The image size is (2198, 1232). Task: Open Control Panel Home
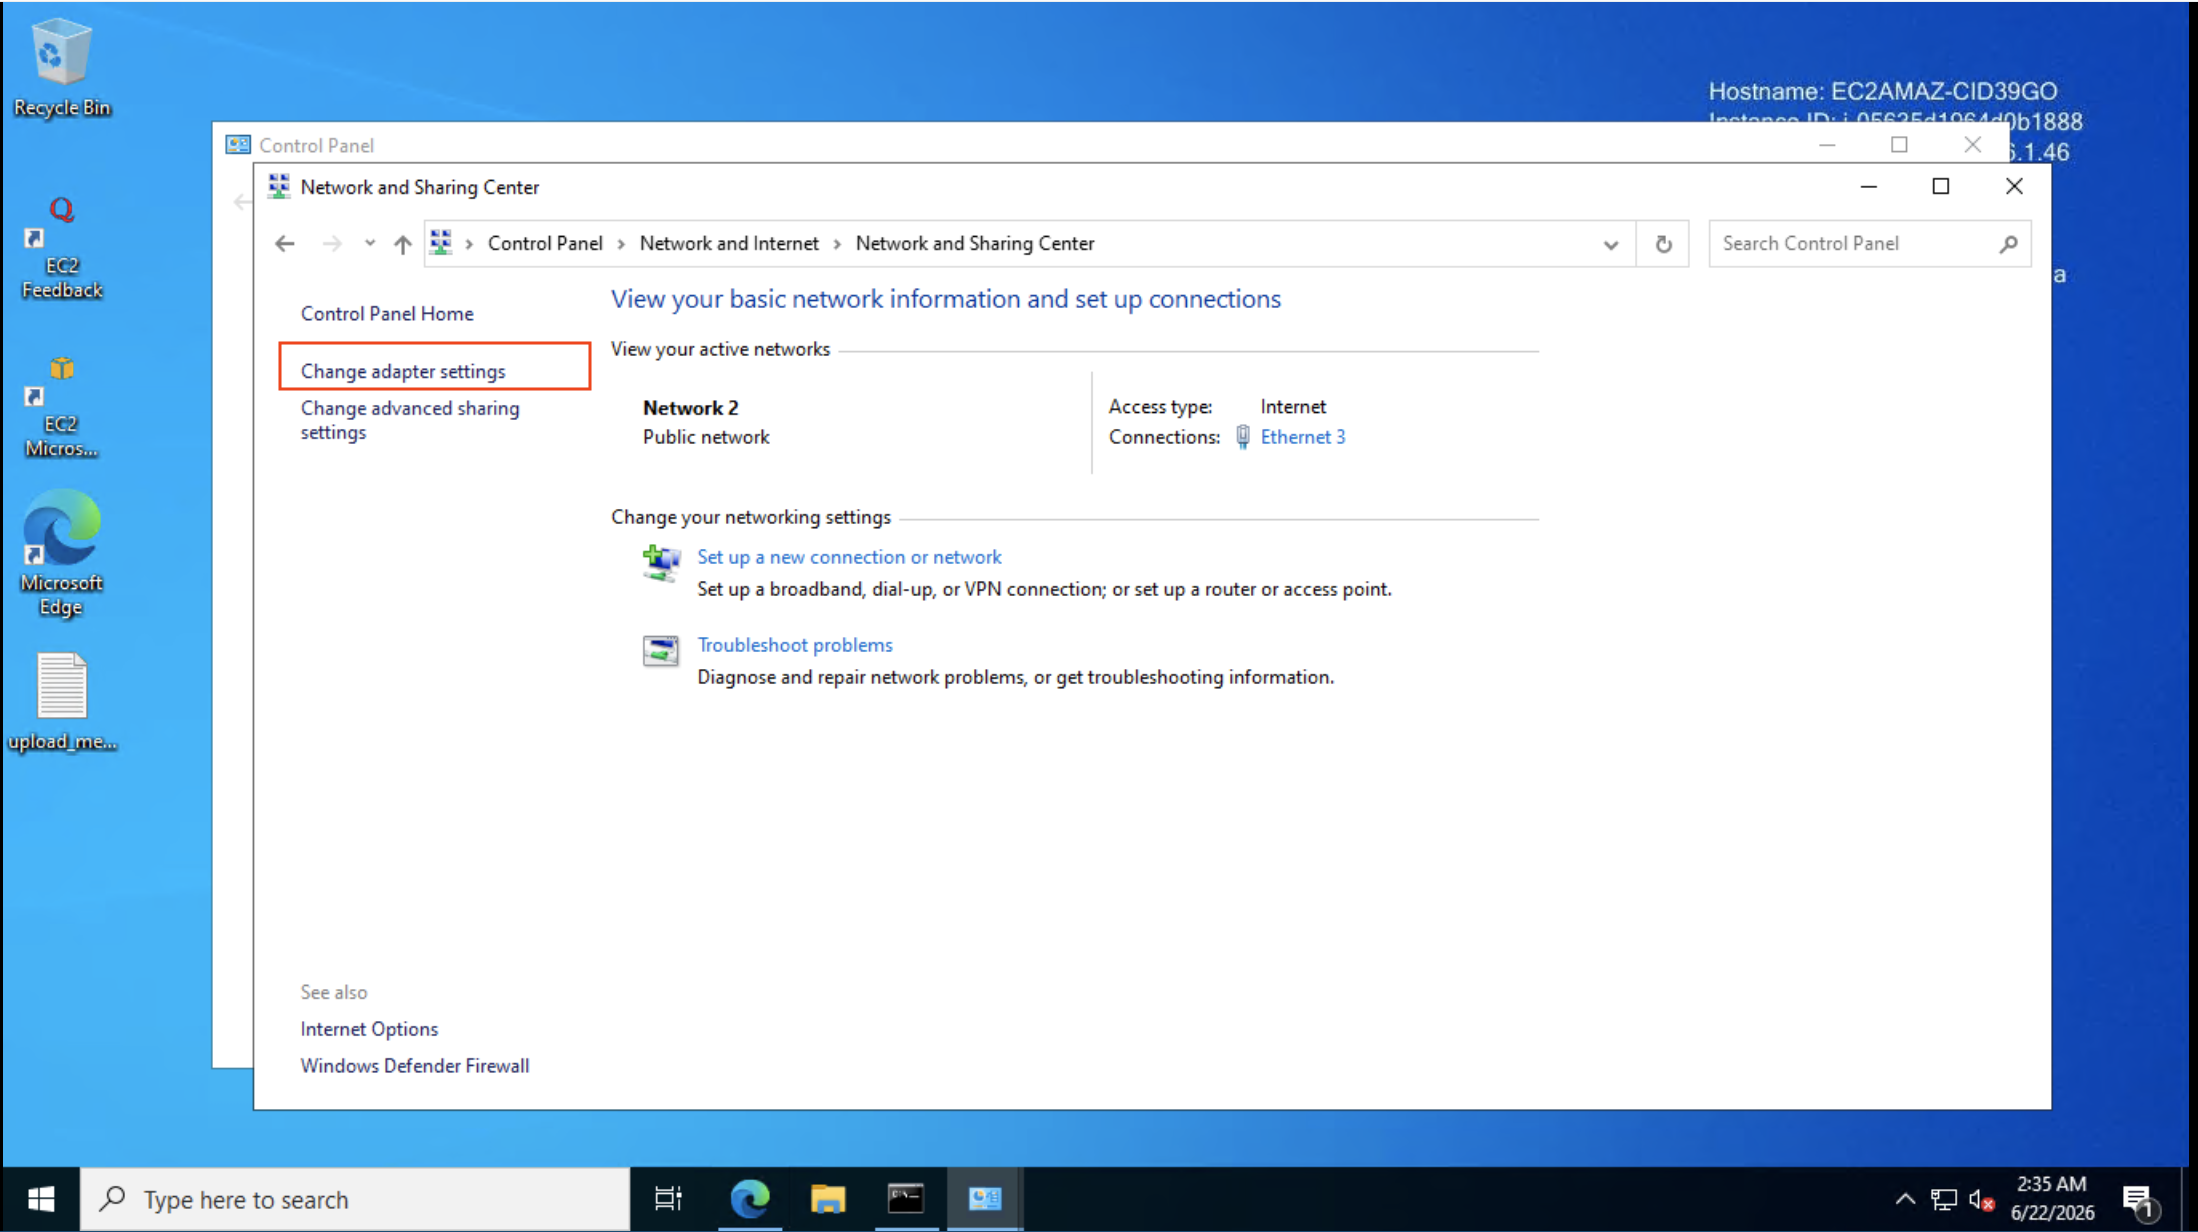tap(387, 314)
